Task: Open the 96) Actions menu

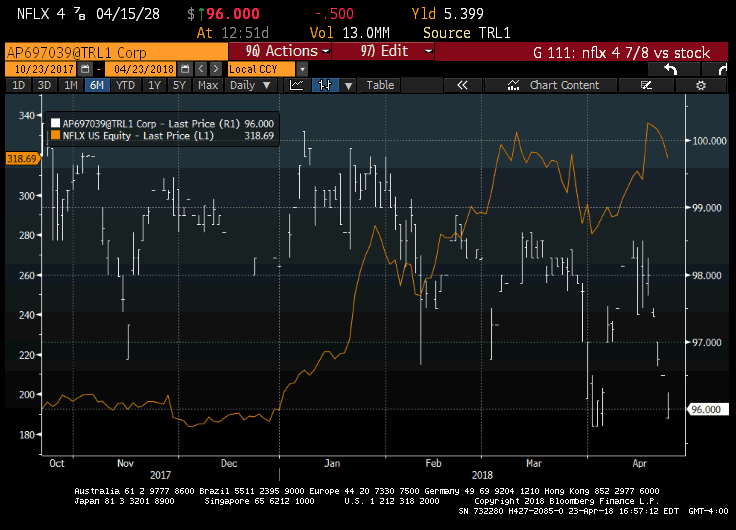Action: pos(280,51)
